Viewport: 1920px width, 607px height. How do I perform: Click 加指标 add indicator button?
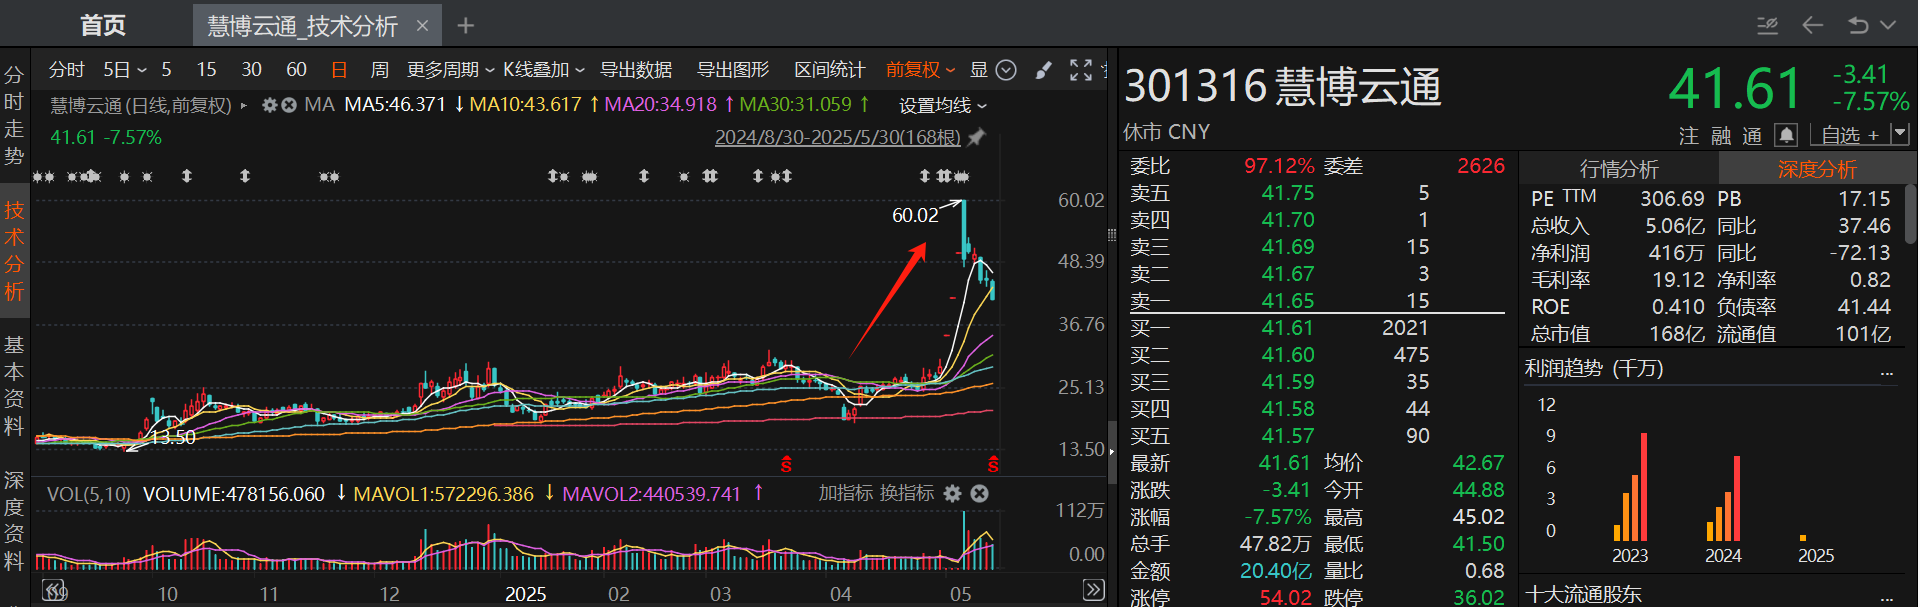[x=845, y=493]
